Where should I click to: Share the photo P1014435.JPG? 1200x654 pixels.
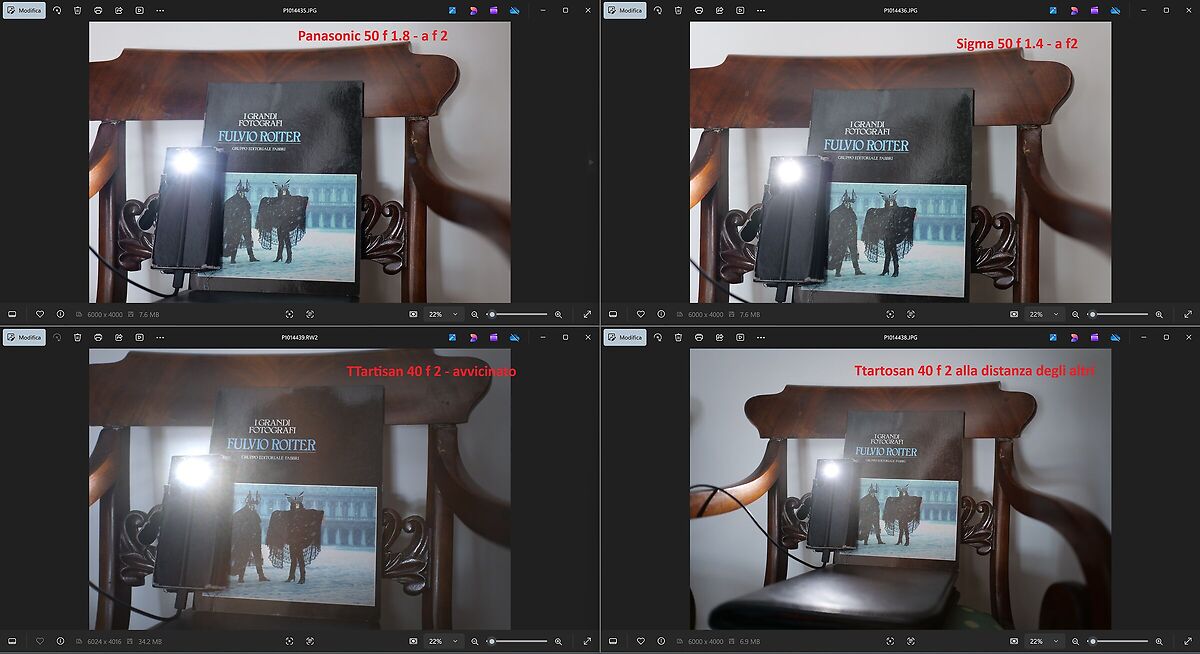pos(118,10)
